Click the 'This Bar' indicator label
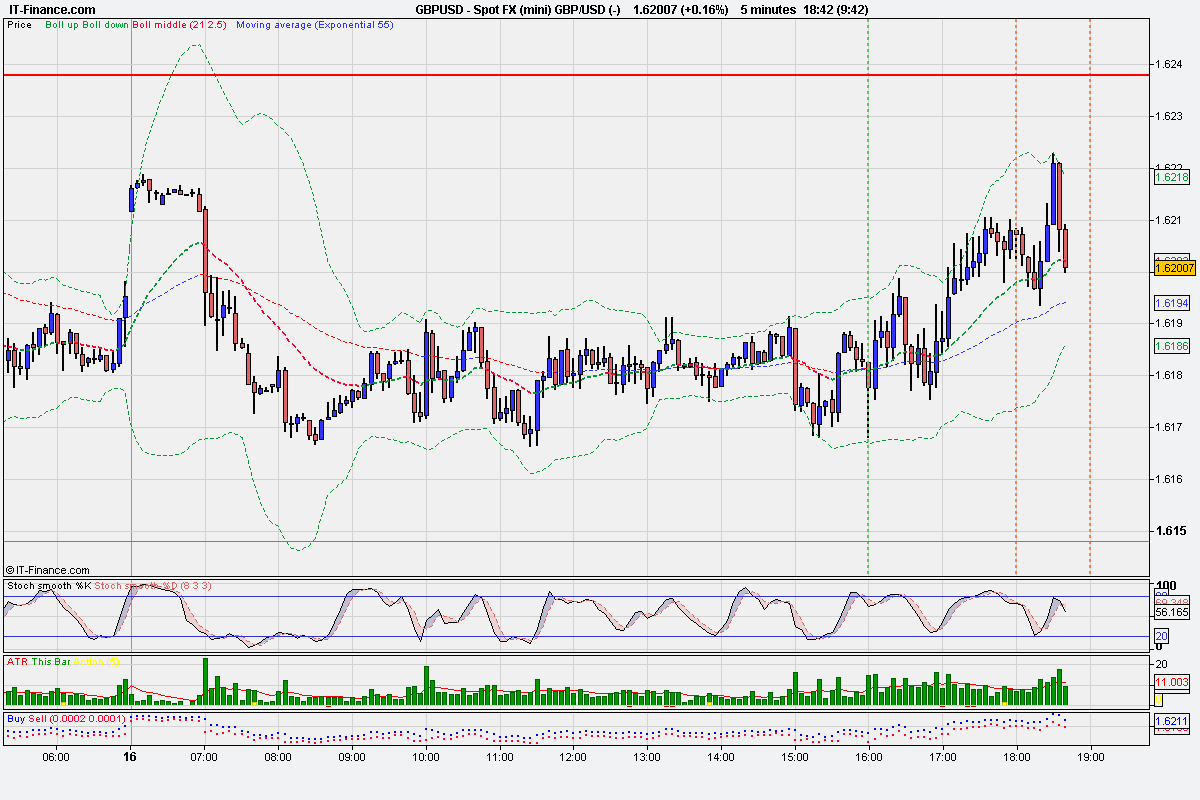The height and width of the screenshot is (800, 1200). (x=50, y=661)
